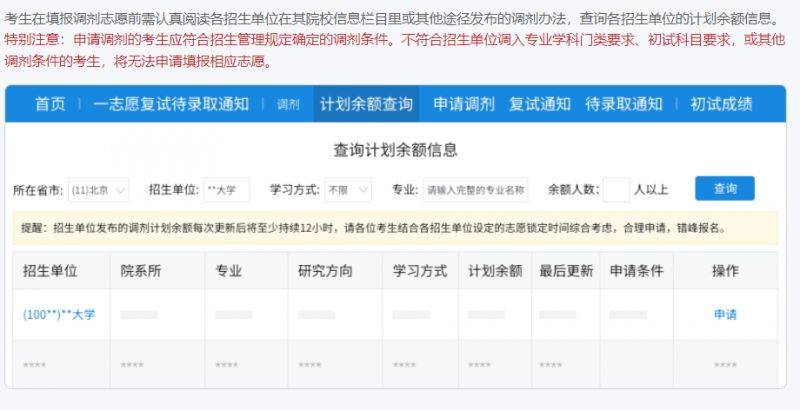Click the yellow 提醒 notice text

point(373,228)
